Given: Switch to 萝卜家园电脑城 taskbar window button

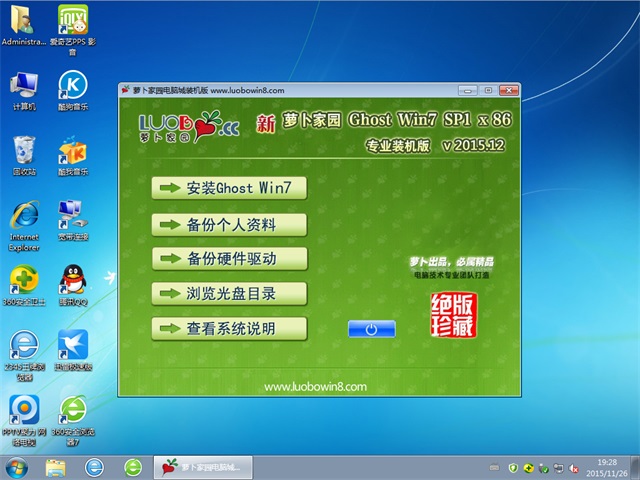Looking at the screenshot, I should (203, 468).
